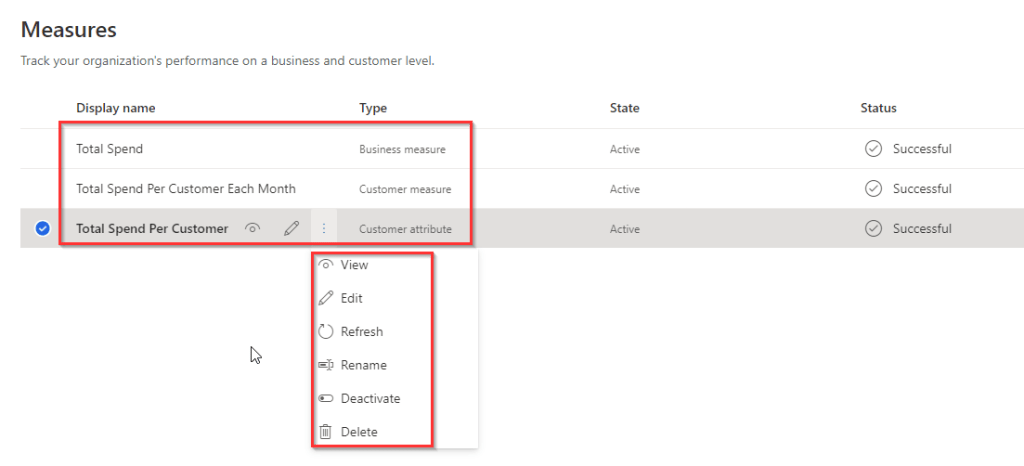Open Total Spend Per Customer Each Month measure
The width and height of the screenshot is (1024, 466).
[185, 189]
